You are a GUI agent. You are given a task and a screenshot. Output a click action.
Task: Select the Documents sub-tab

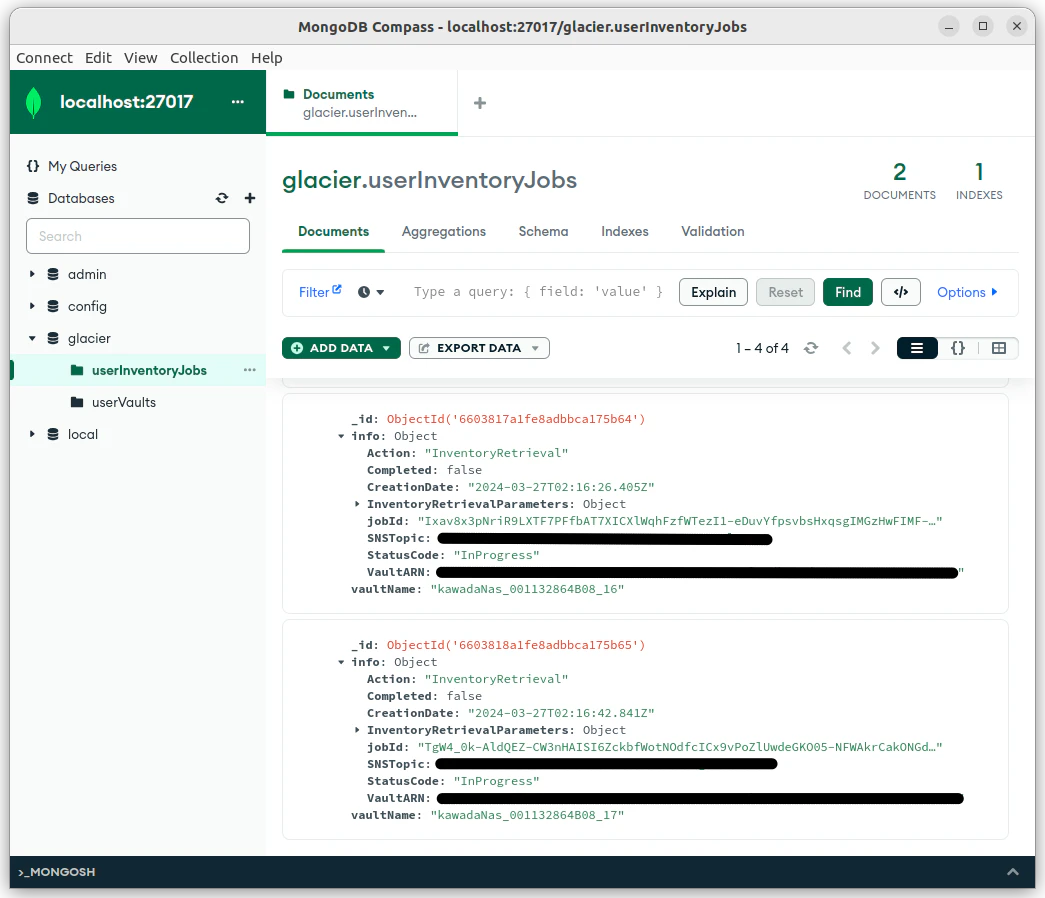coord(333,231)
